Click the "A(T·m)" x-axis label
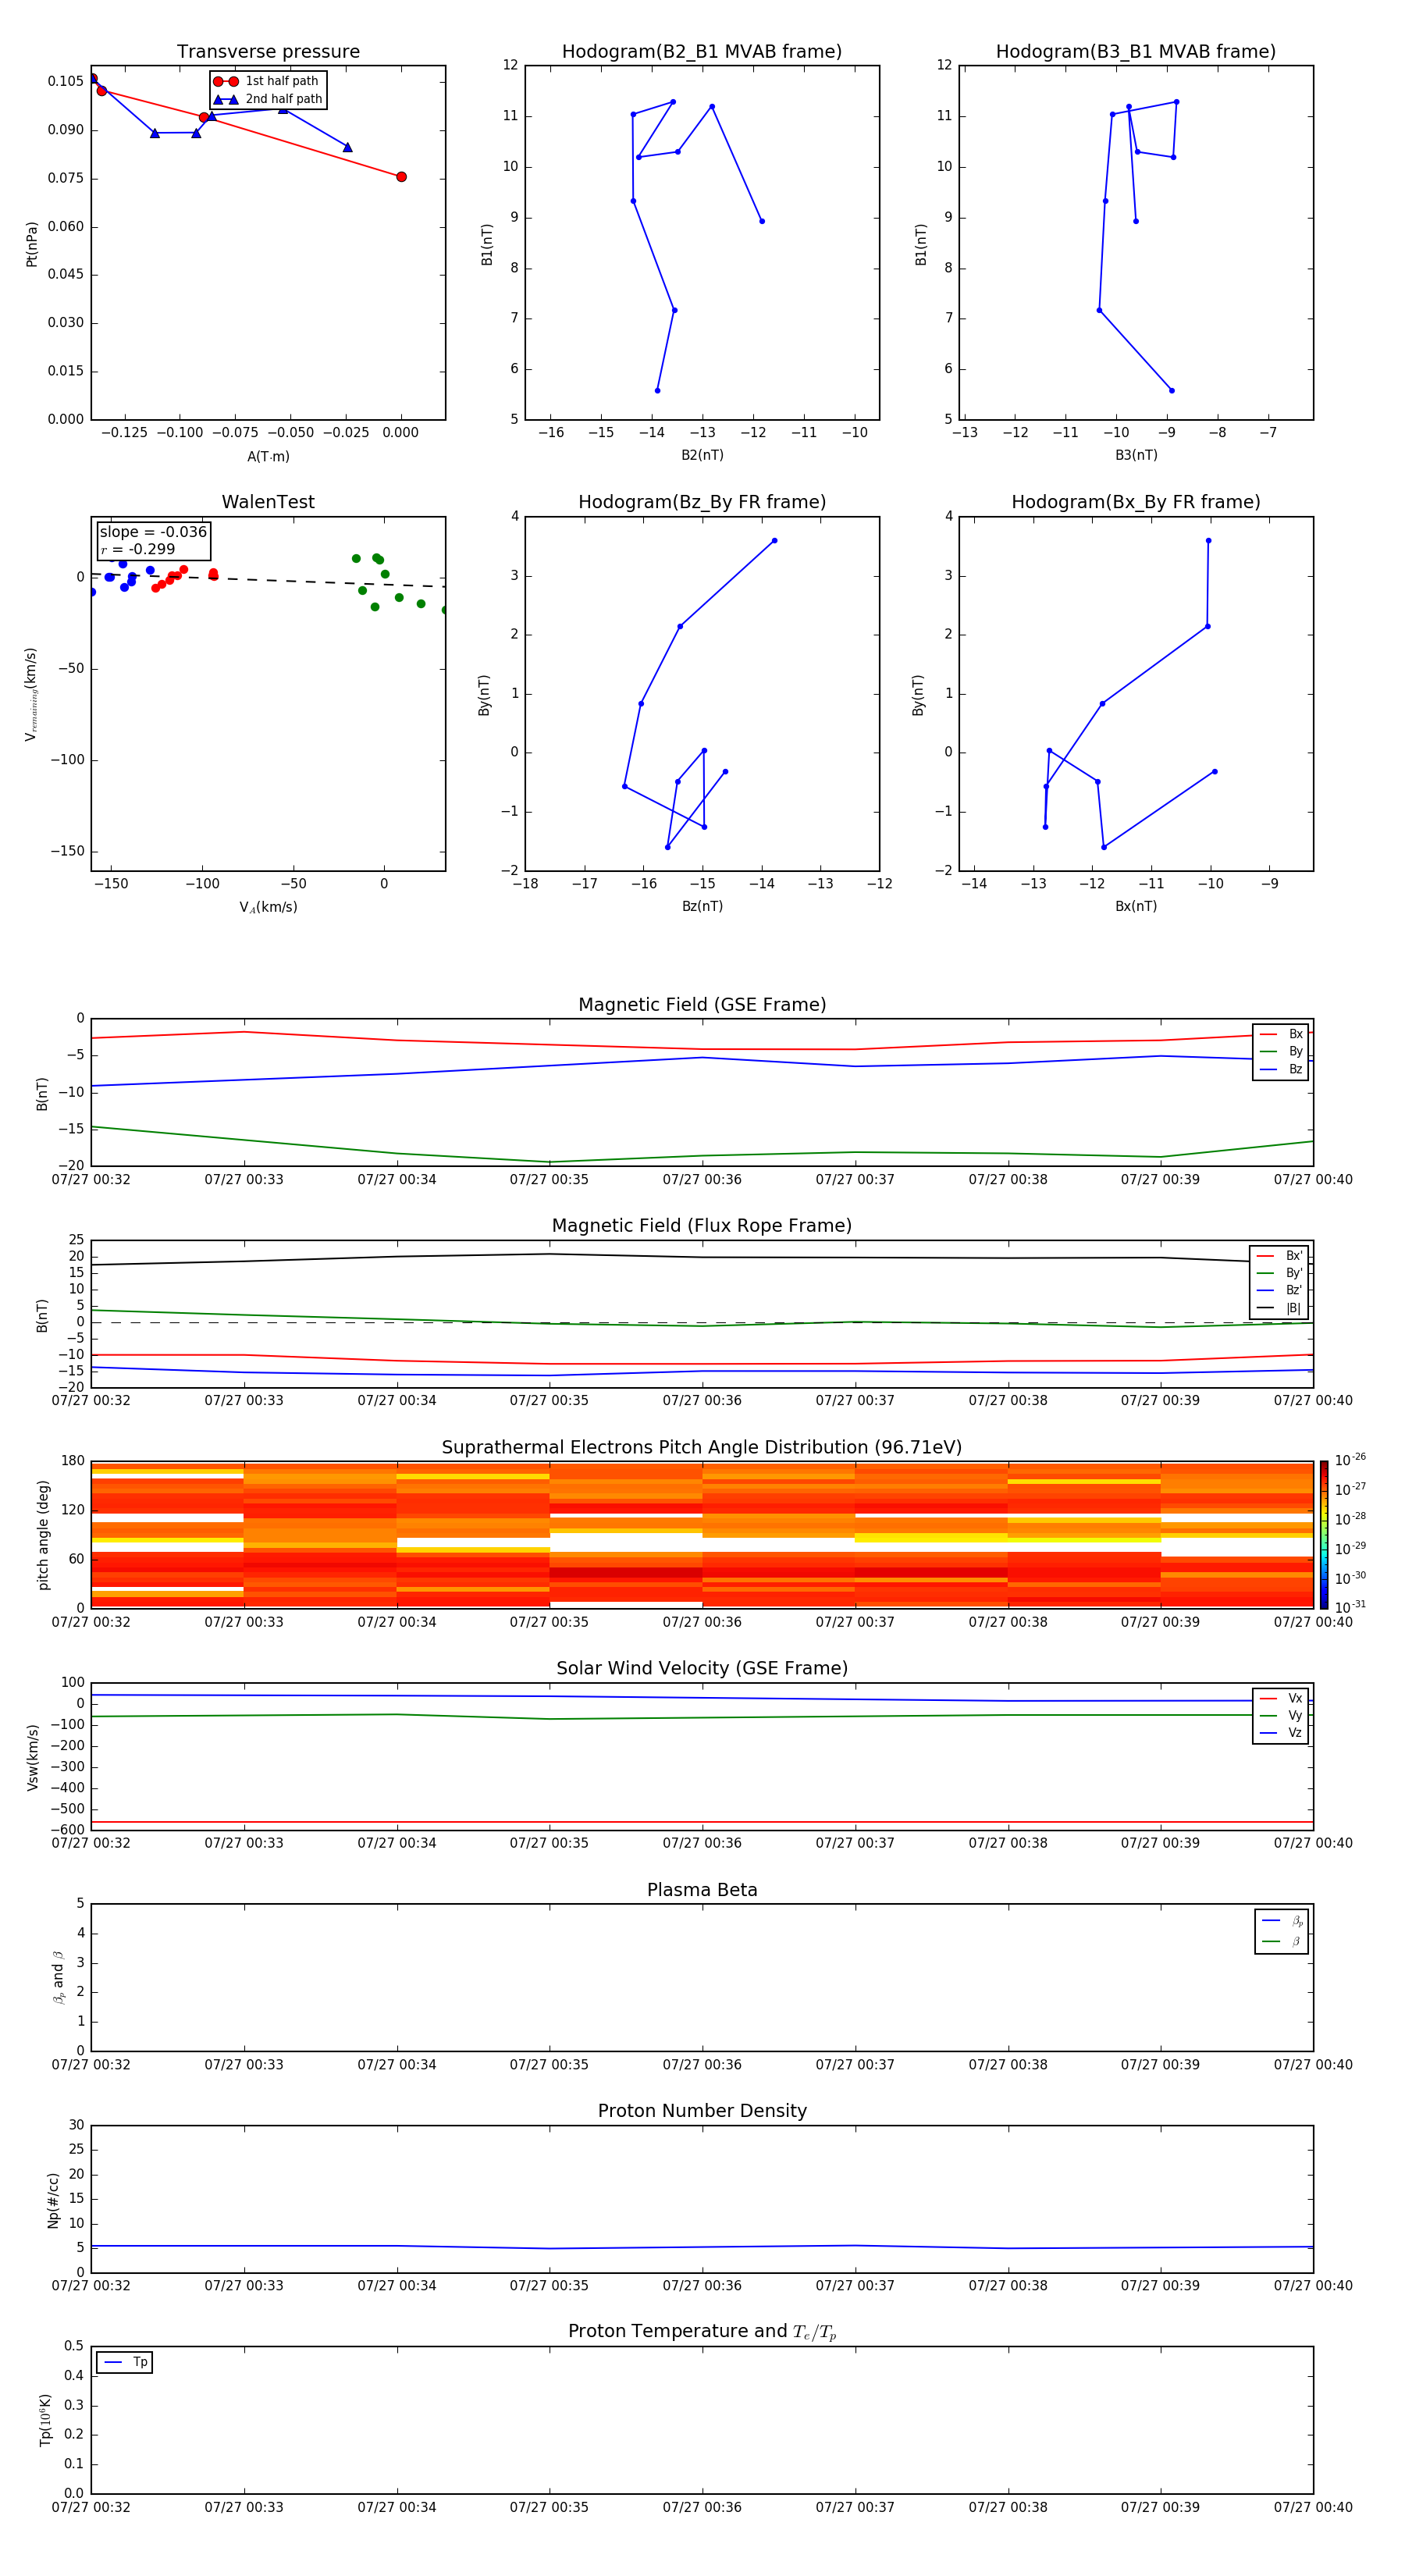Screen dimensions: 1405x2576 268,456
